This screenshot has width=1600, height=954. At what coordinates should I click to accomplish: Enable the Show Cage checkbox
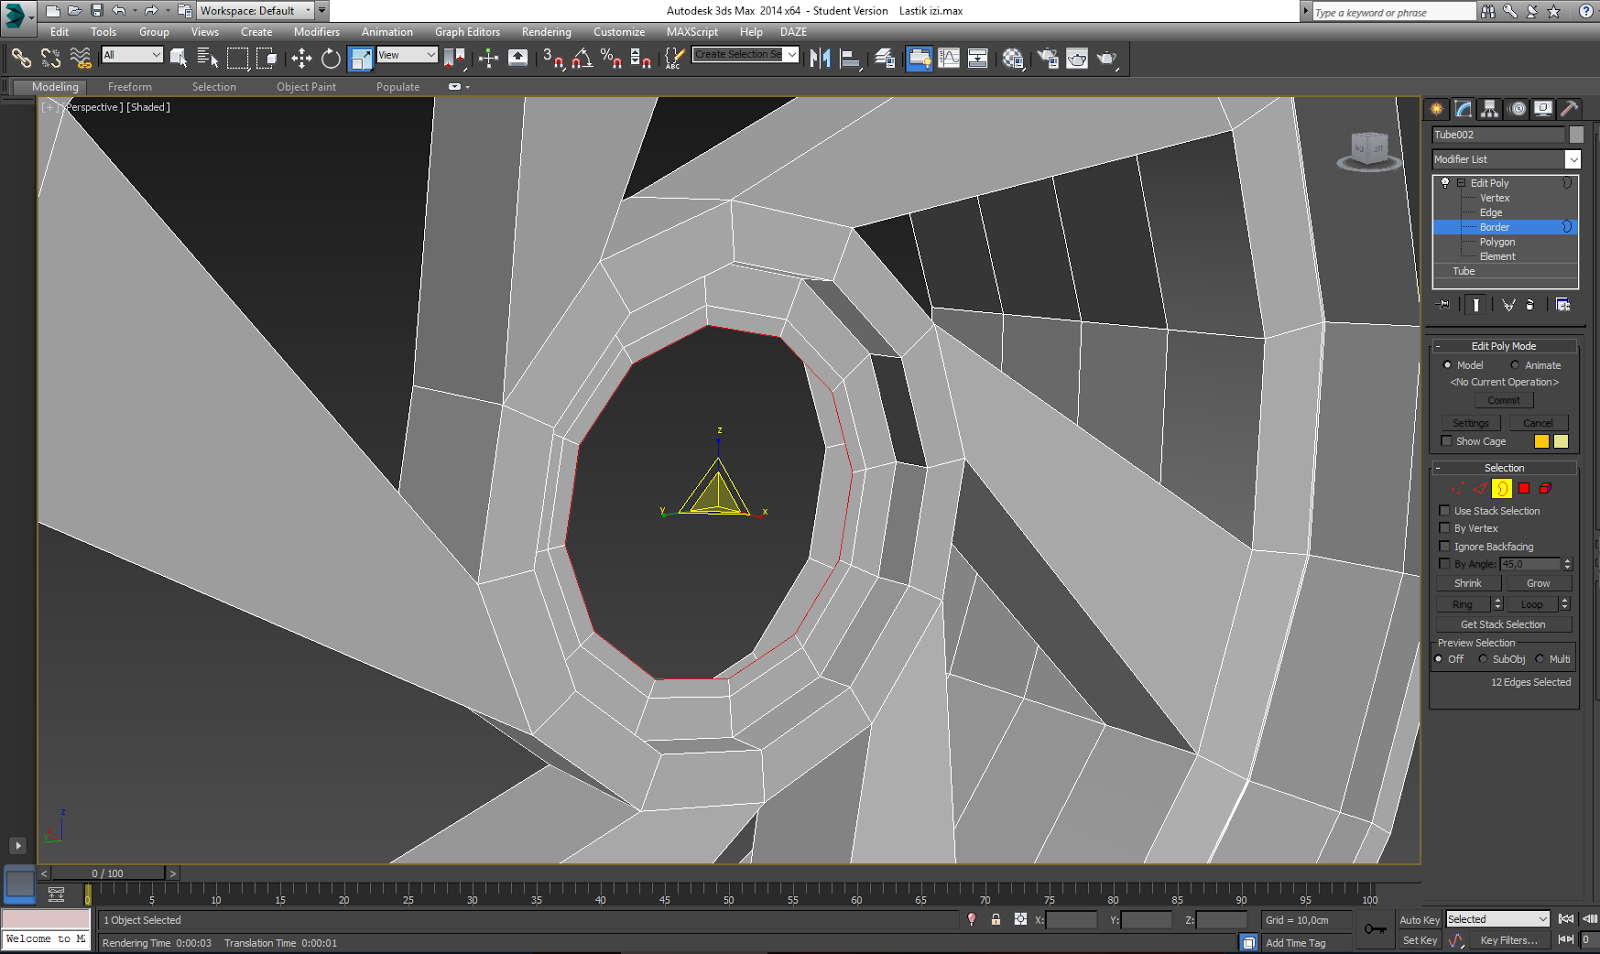point(1446,441)
